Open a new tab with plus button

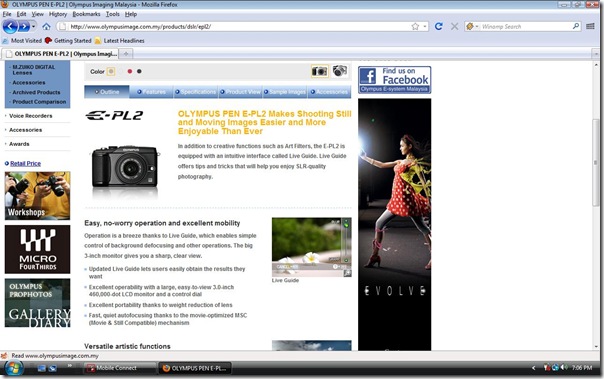[126, 54]
